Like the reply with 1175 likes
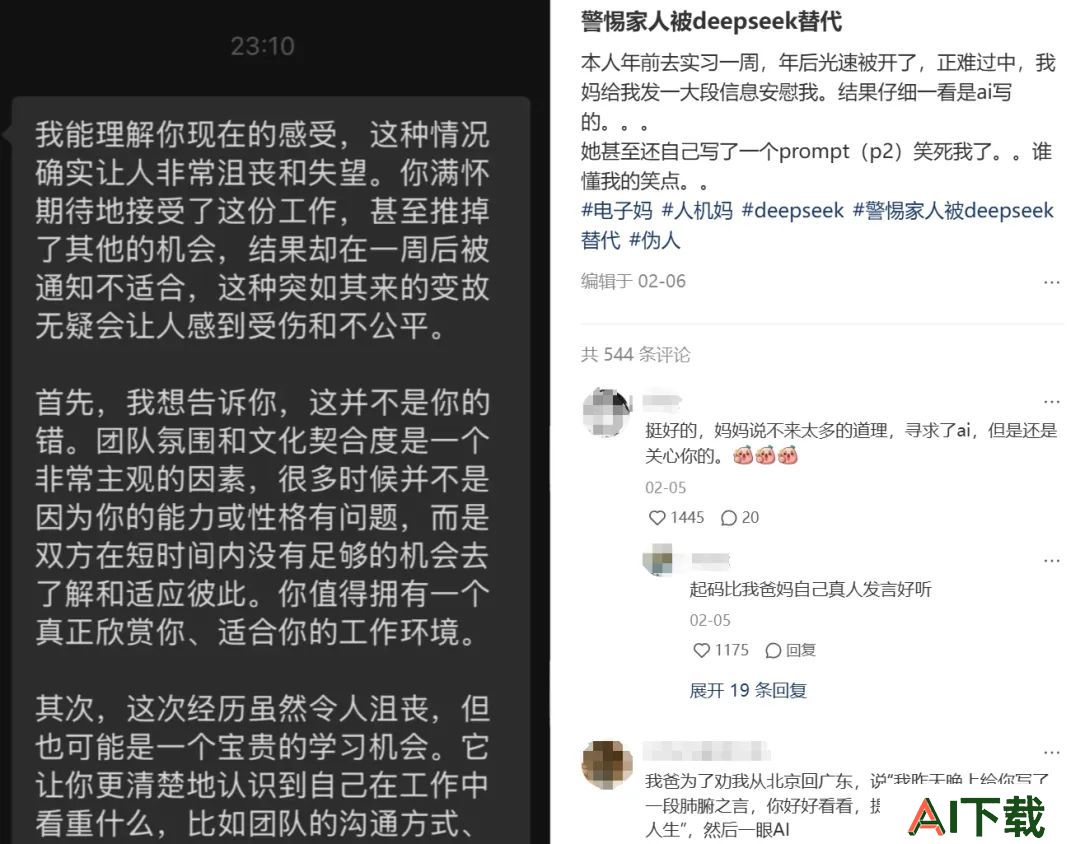Viewport: 1080px width, 844px height. tap(720, 650)
